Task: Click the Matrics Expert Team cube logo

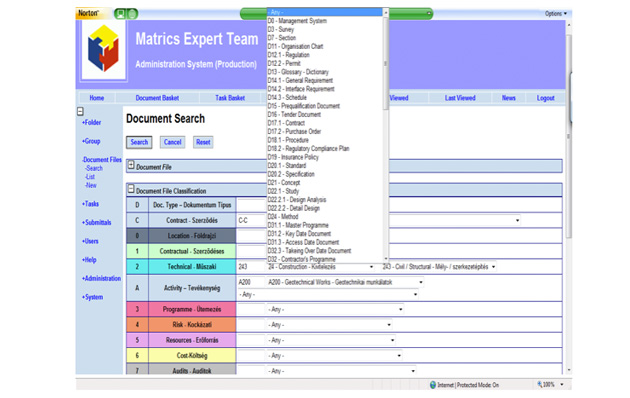Action: (103, 49)
